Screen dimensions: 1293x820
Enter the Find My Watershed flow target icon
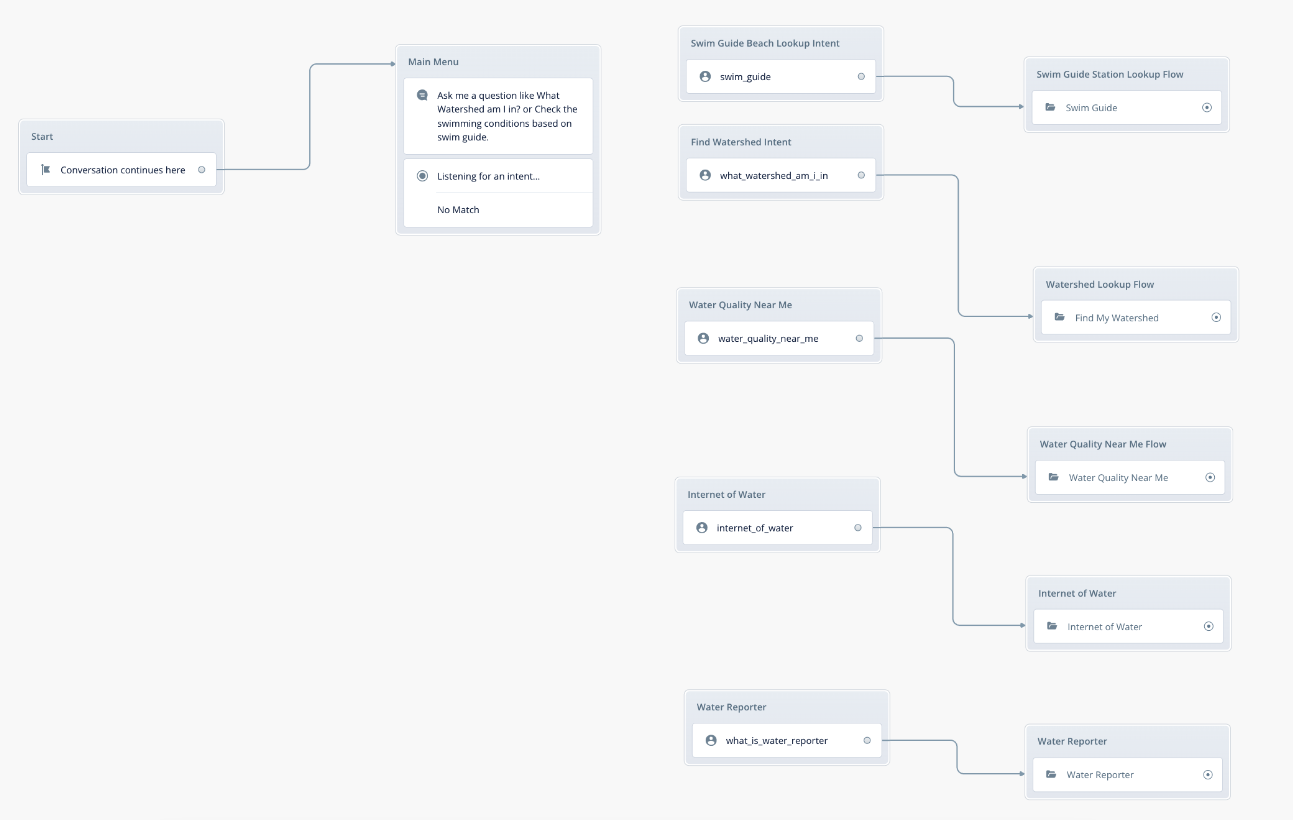[1216, 318]
